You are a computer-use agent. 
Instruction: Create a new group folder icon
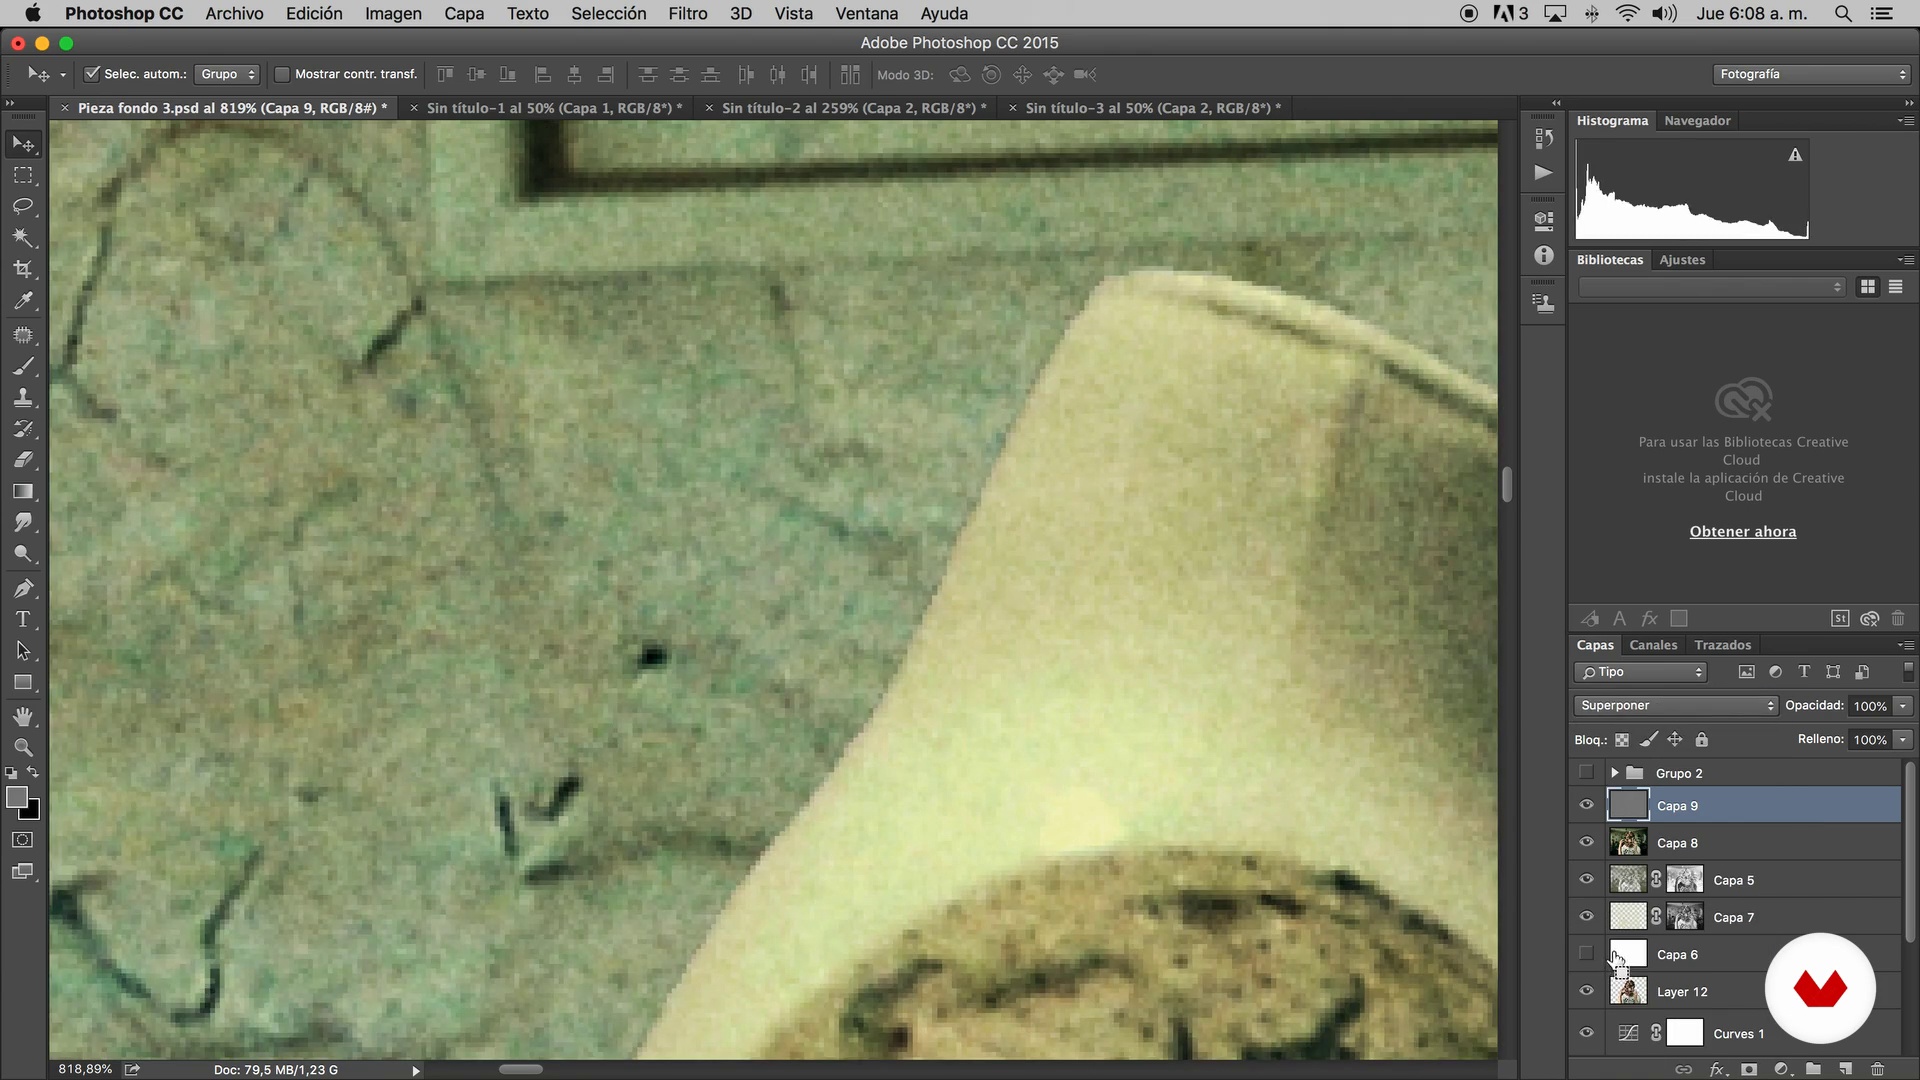1813,1069
